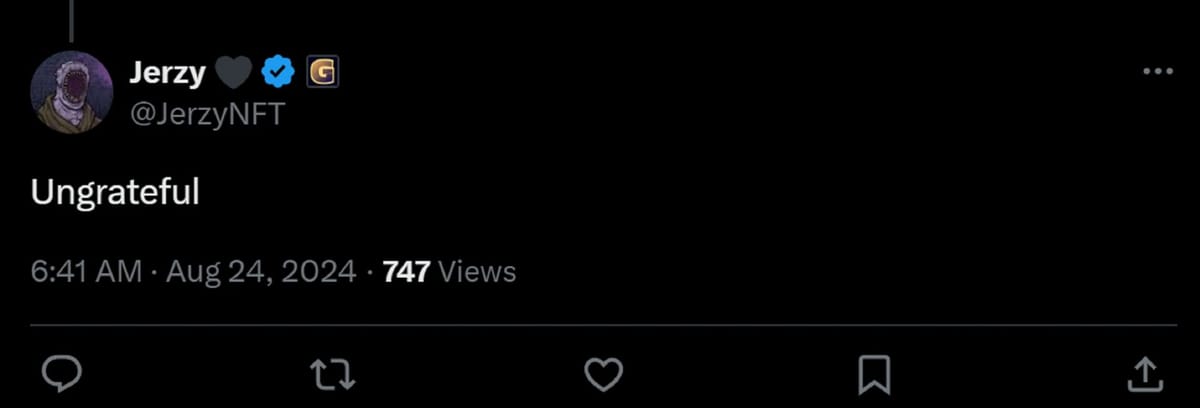The image size is (1200, 408).
Task: Open the three-dot more options menu
Action: point(1157,72)
